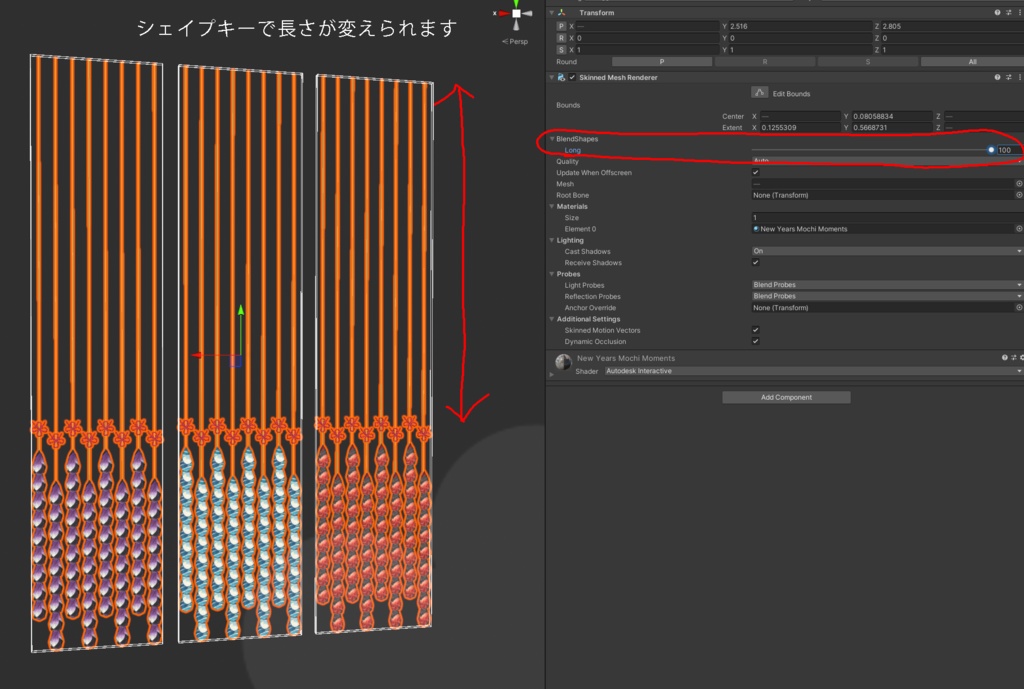This screenshot has height=689, width=1024.
Task: Open the material's preset icon
Action: pos(1014,357)
